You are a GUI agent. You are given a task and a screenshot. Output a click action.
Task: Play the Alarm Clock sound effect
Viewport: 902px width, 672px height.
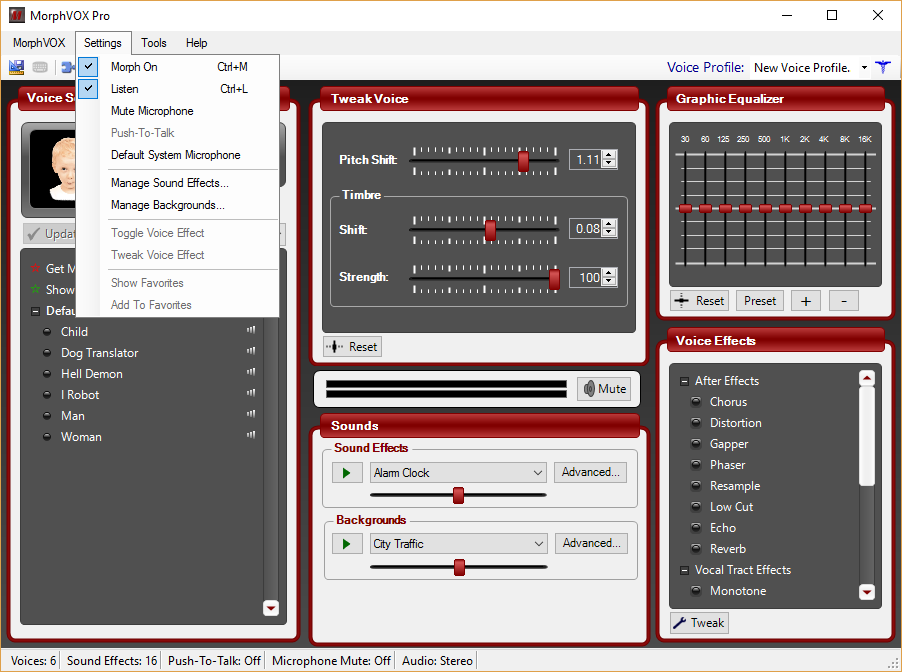347,473
